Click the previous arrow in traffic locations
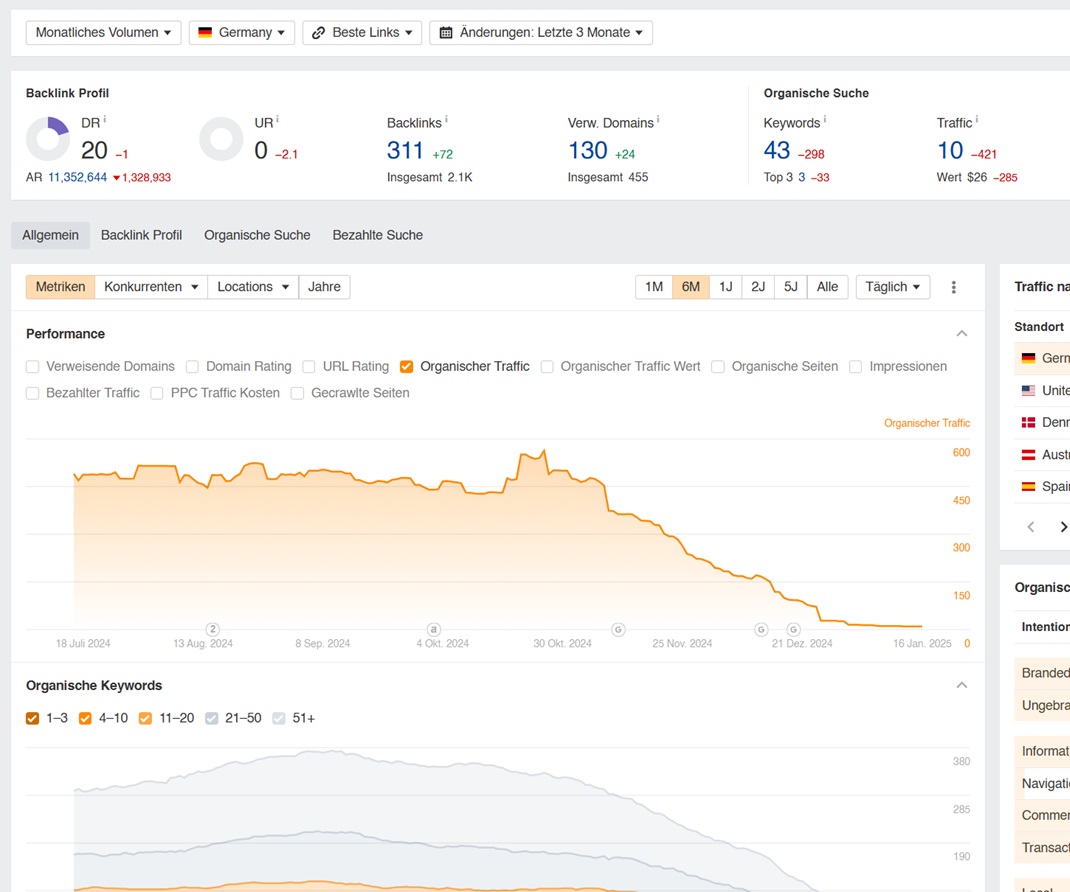 click(1031, 527)
